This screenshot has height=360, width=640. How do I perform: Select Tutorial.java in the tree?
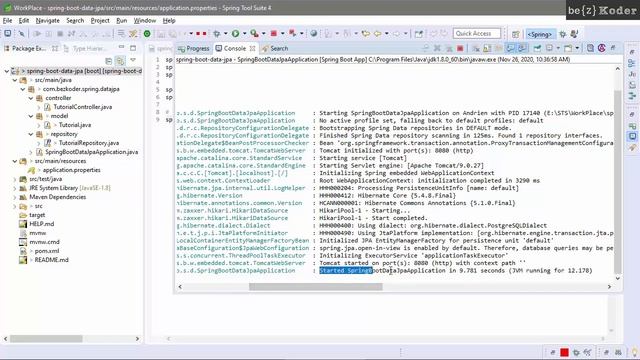[75, 125]
